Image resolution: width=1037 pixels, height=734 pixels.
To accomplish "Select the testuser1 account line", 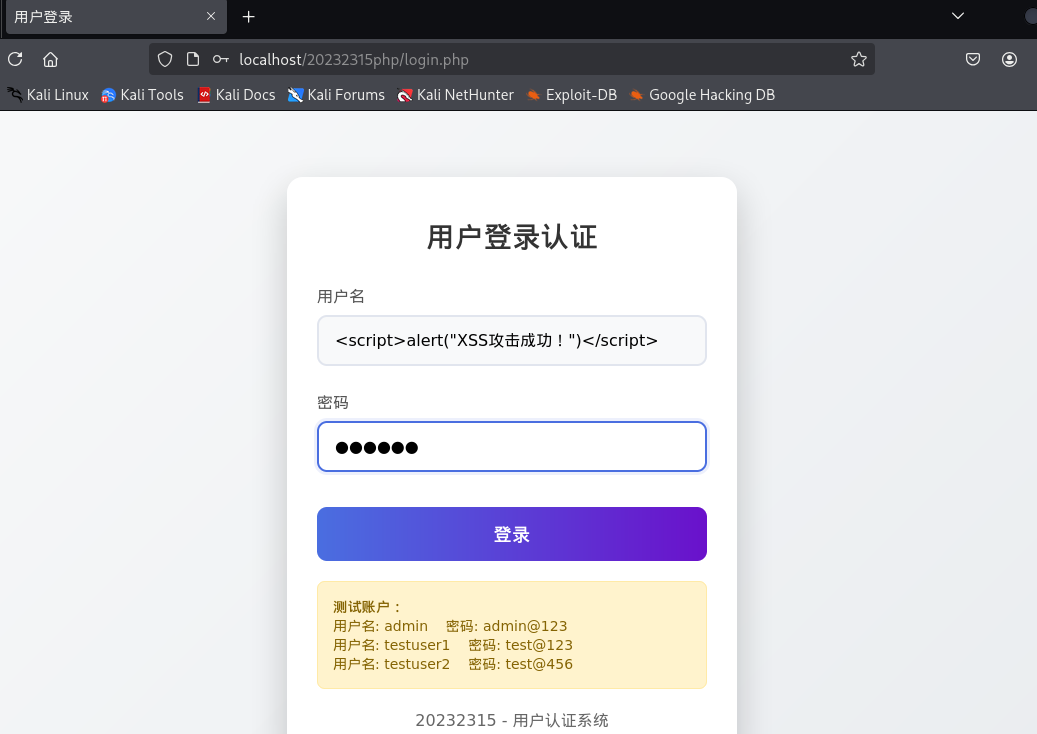I will coord(453,645).
